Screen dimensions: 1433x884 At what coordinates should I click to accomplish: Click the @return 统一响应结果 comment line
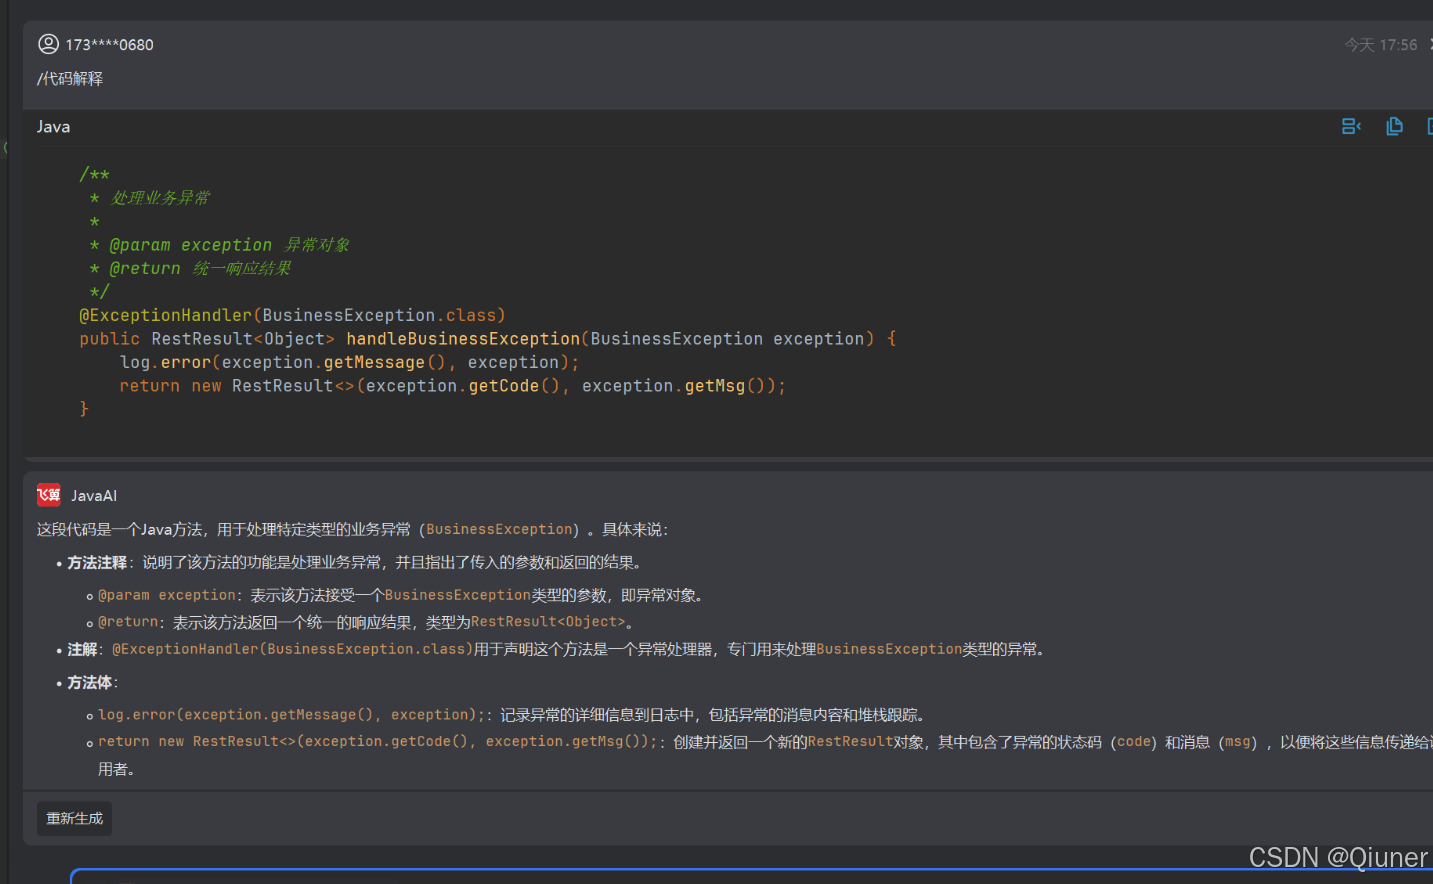[191, 268]
